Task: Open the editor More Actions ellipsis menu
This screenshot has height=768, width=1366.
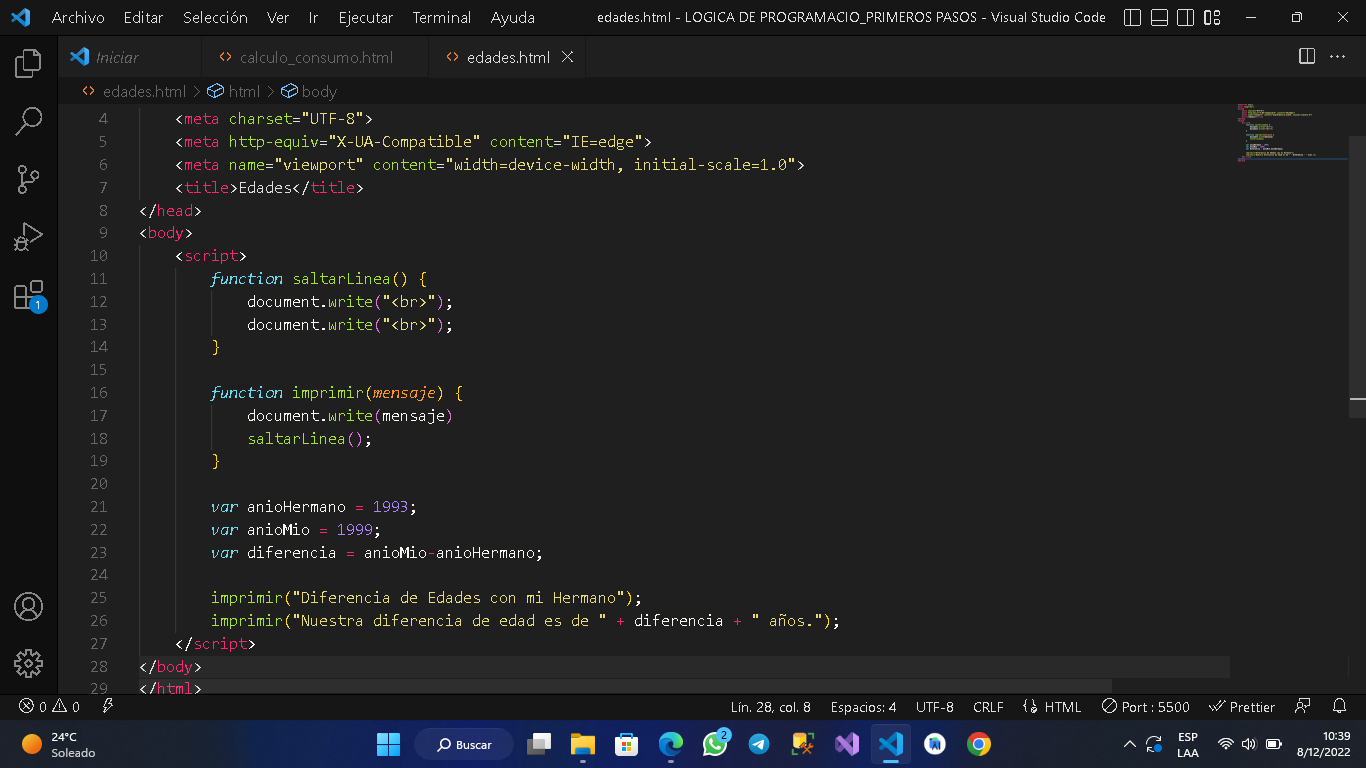Action: pyautogui.click(x=1337, y=57)
